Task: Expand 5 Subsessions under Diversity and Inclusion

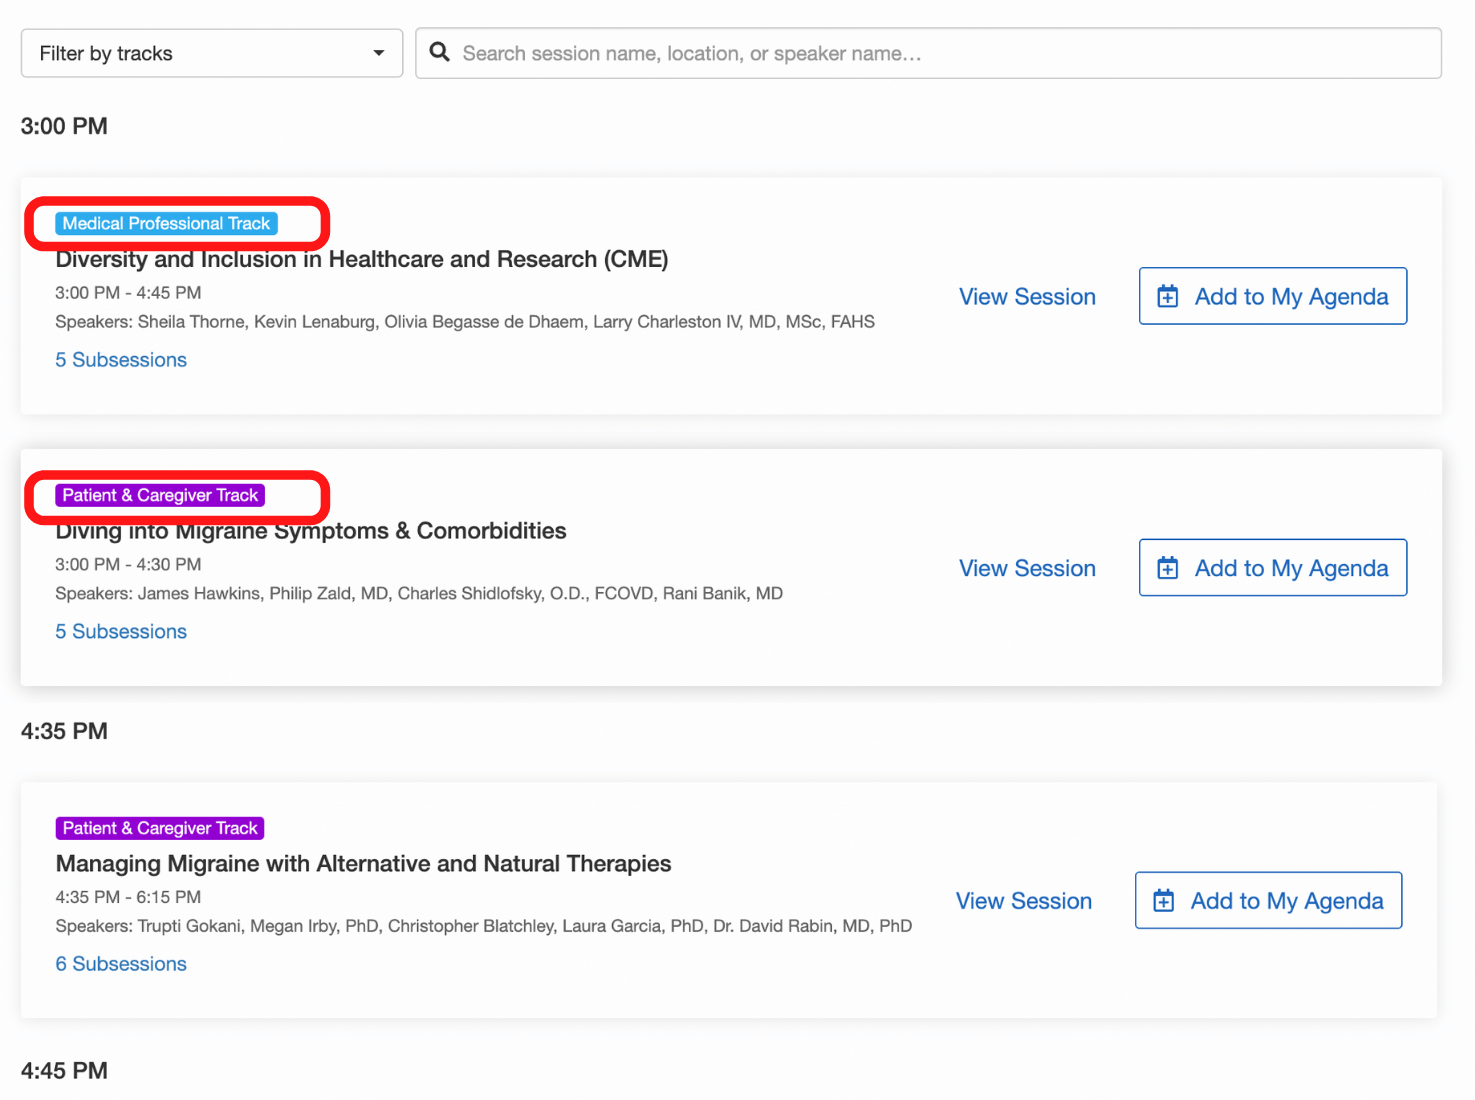Action: 121,360
